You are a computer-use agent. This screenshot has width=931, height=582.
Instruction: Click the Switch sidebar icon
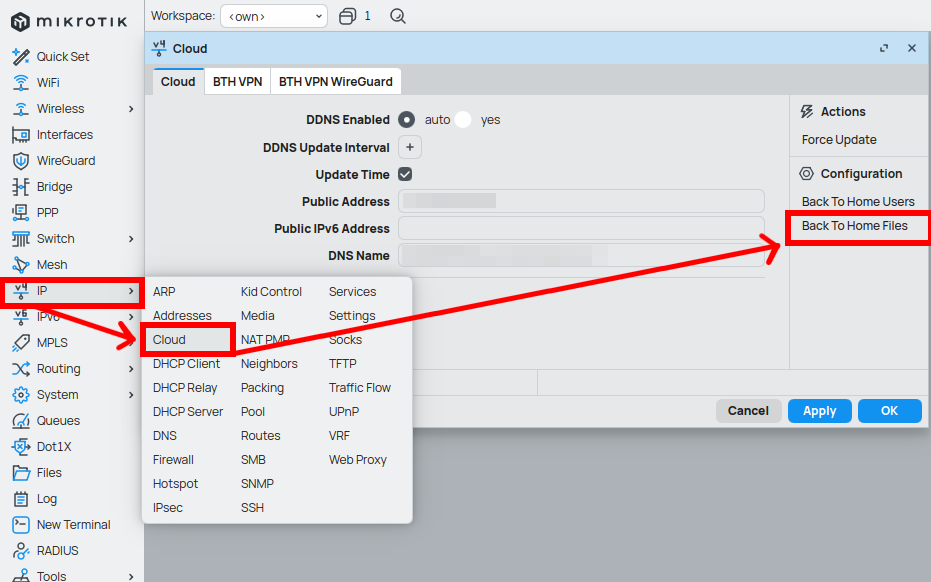tap(21, 239)
